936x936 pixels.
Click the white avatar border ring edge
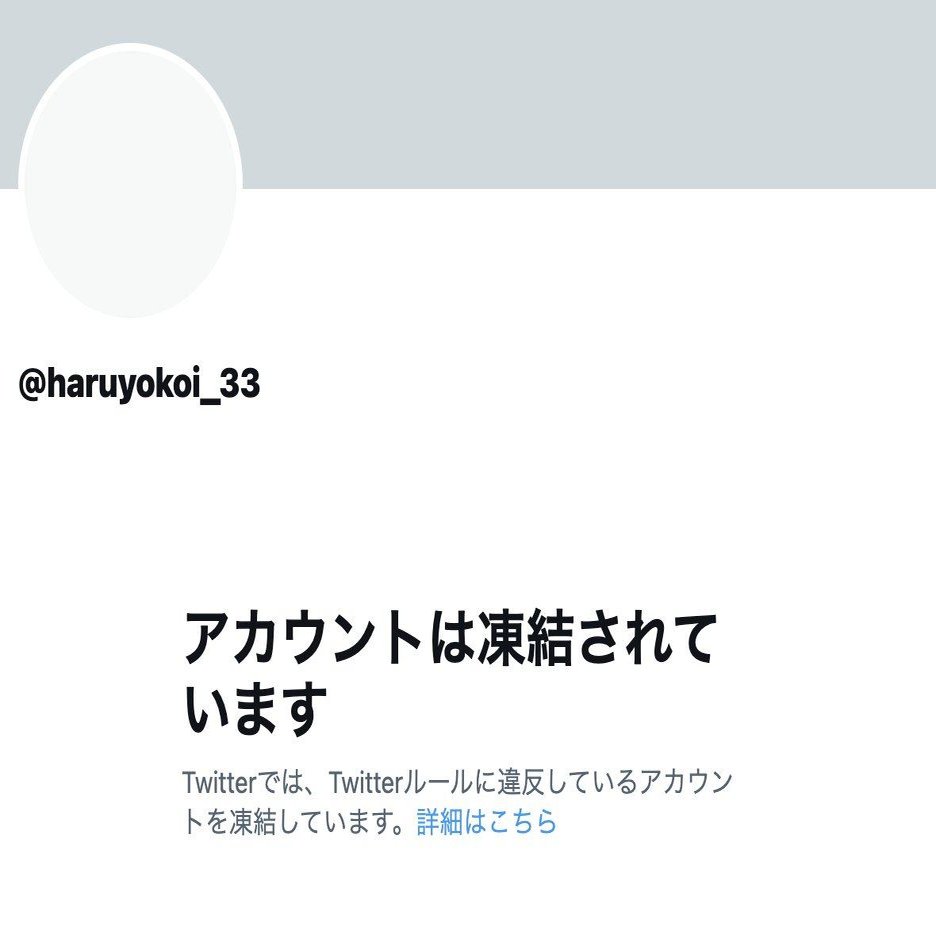(x=130, y=46)
